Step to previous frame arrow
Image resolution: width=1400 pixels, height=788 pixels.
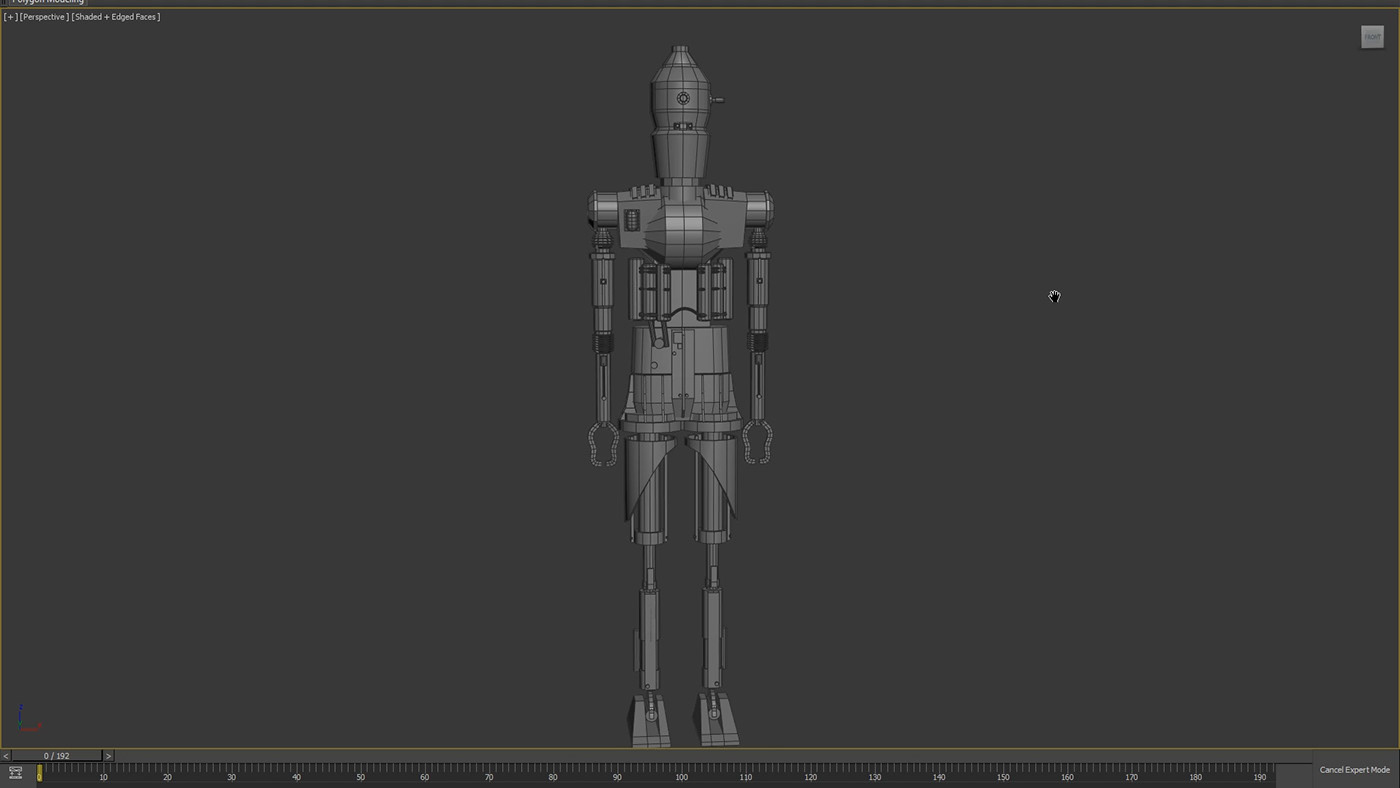[x=6, y=756]
